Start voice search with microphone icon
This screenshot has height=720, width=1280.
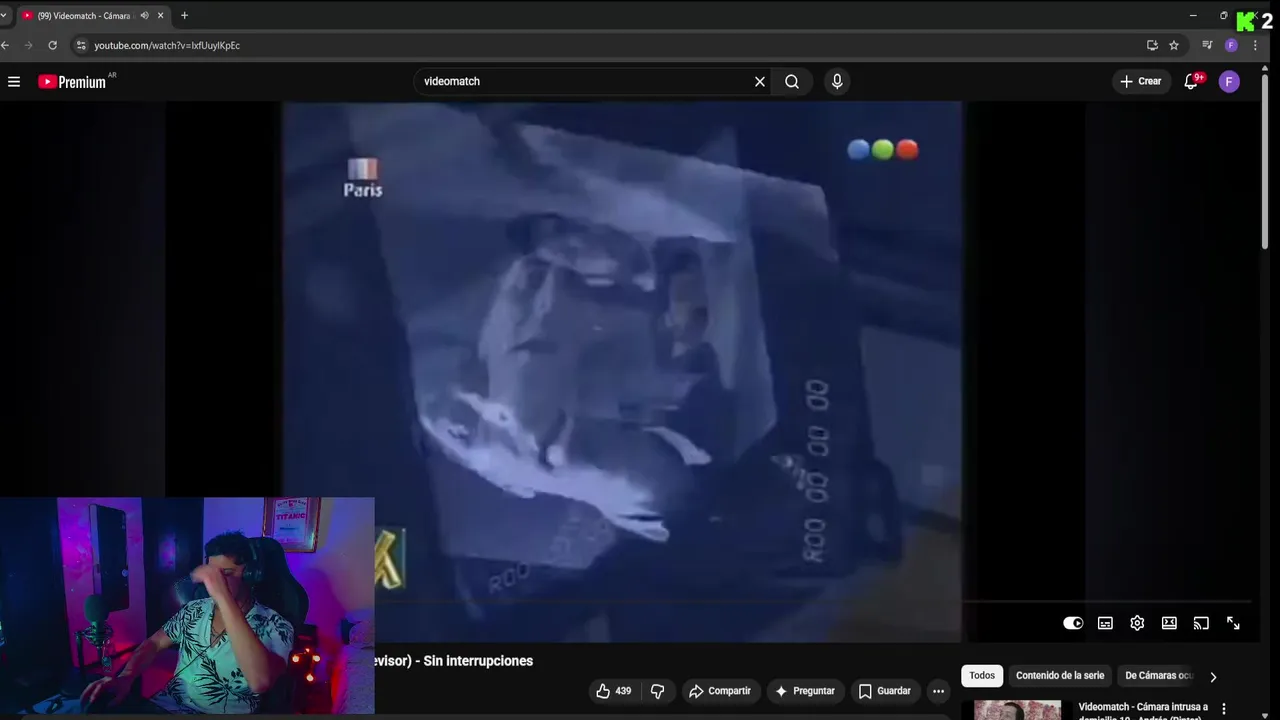tap(837, 82)
